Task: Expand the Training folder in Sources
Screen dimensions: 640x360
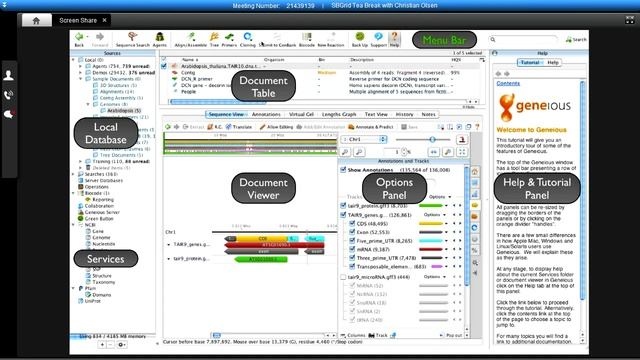Action: click(x=80, y=161)
